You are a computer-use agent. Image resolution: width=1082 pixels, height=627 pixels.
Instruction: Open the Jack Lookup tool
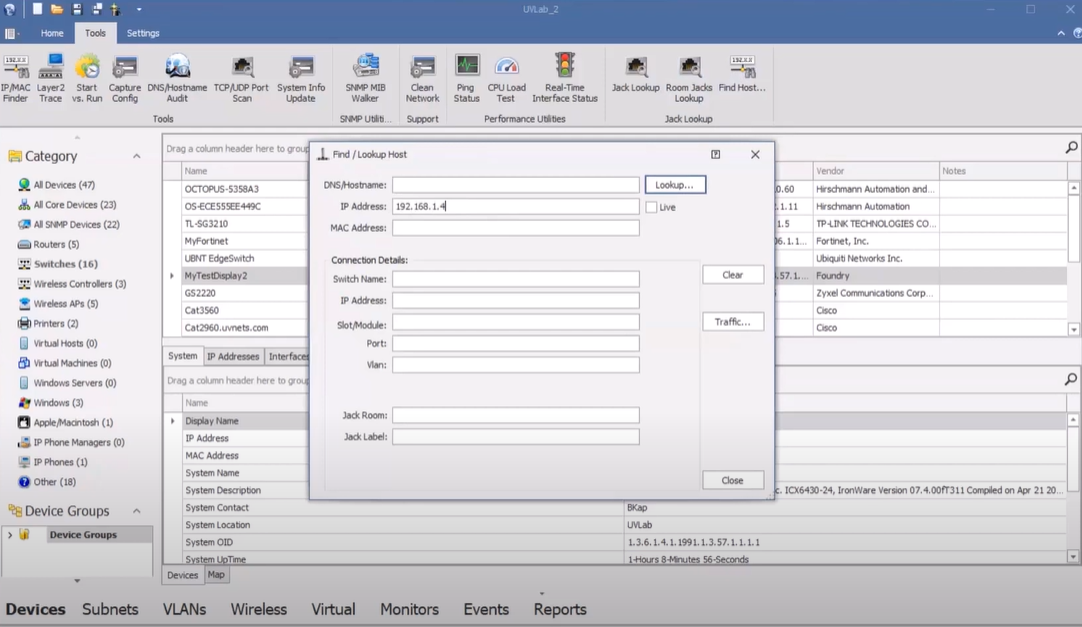click(x=636, y=74)
